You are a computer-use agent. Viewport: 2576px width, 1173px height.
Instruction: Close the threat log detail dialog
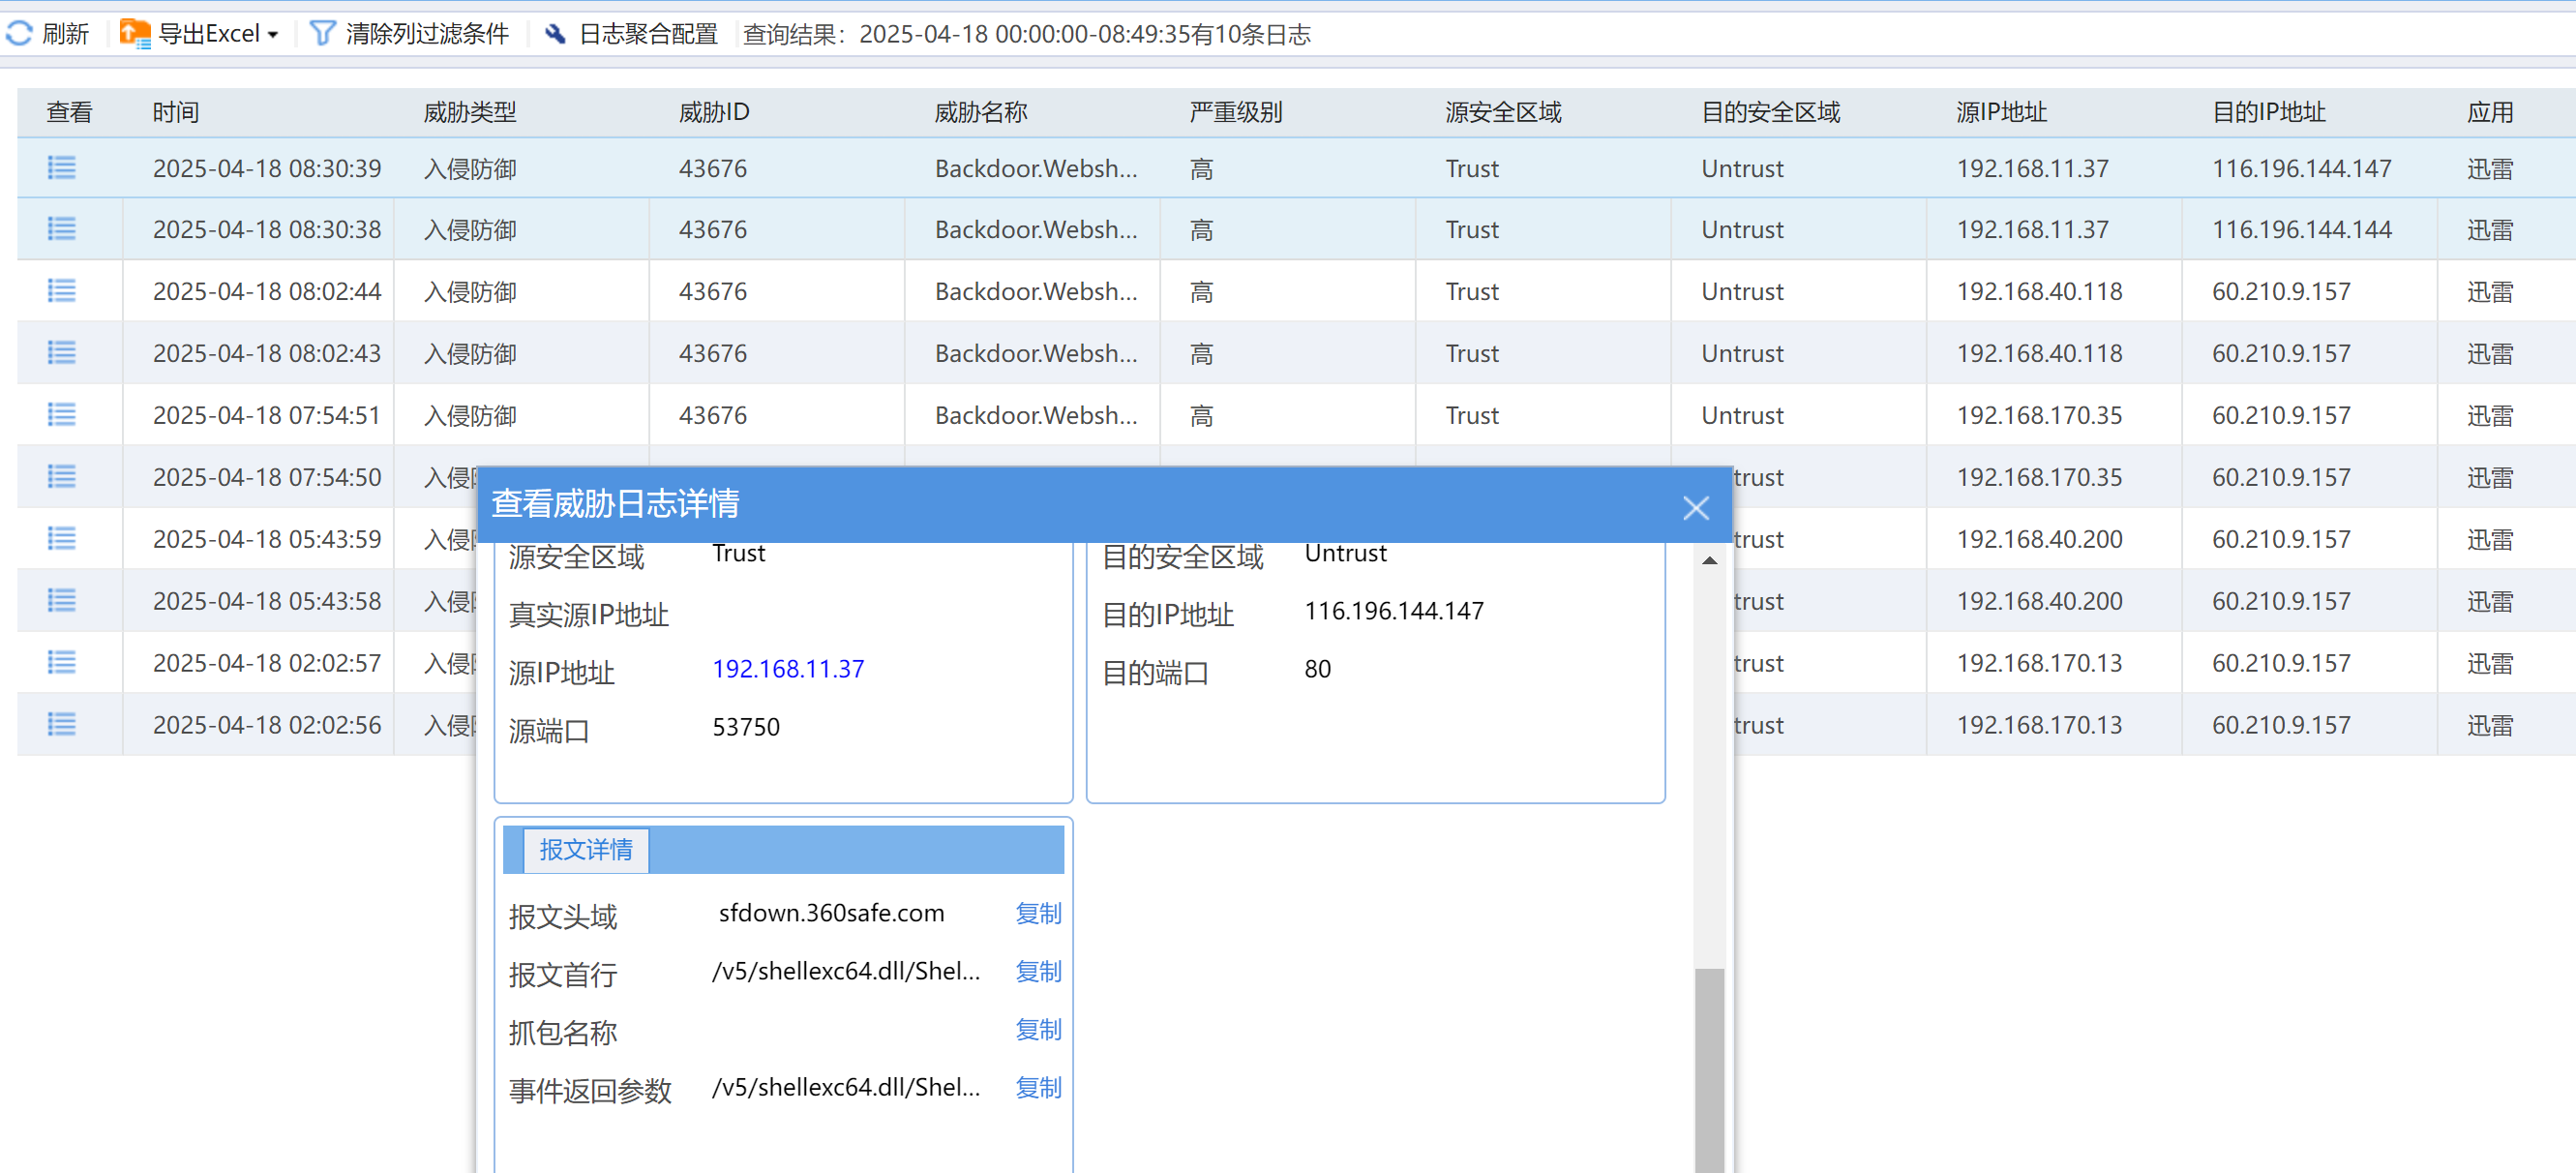[x=1695, y=508]
